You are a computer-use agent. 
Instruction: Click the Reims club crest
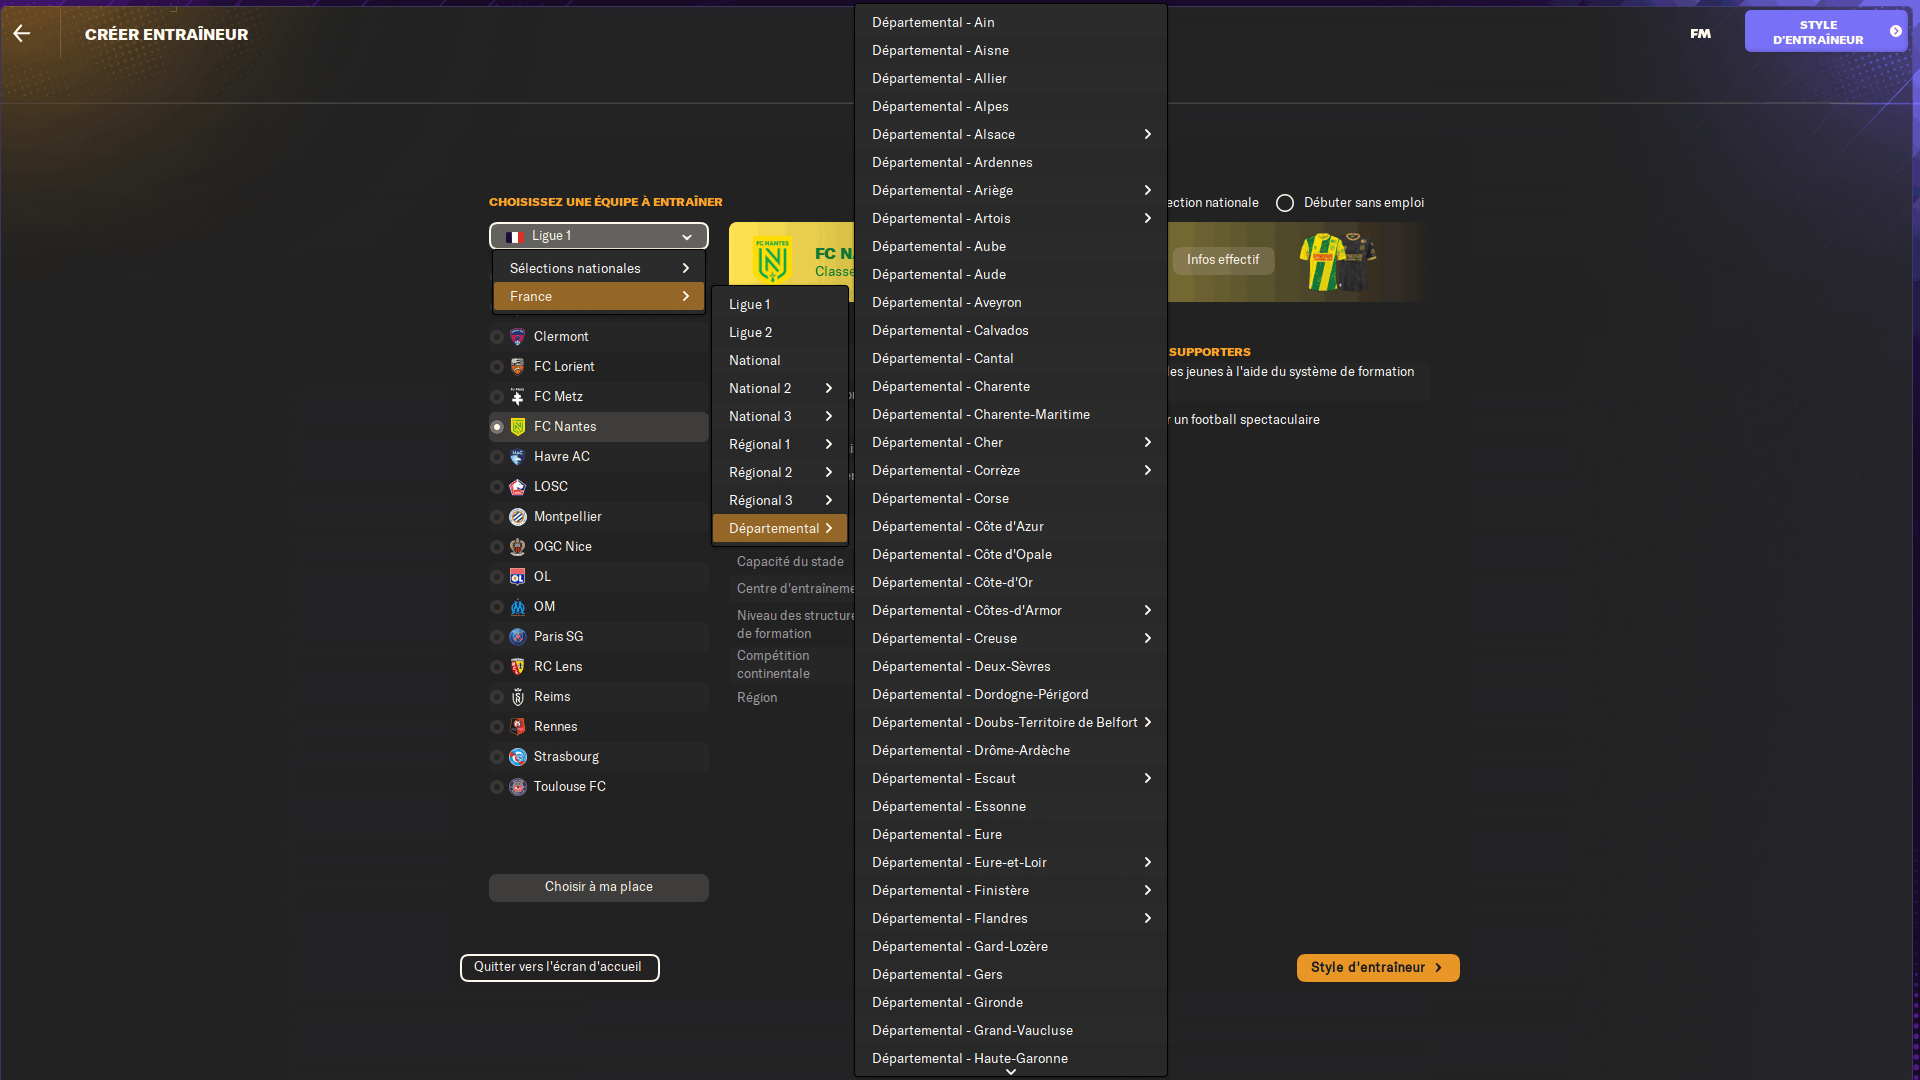(x=517, y=697)
